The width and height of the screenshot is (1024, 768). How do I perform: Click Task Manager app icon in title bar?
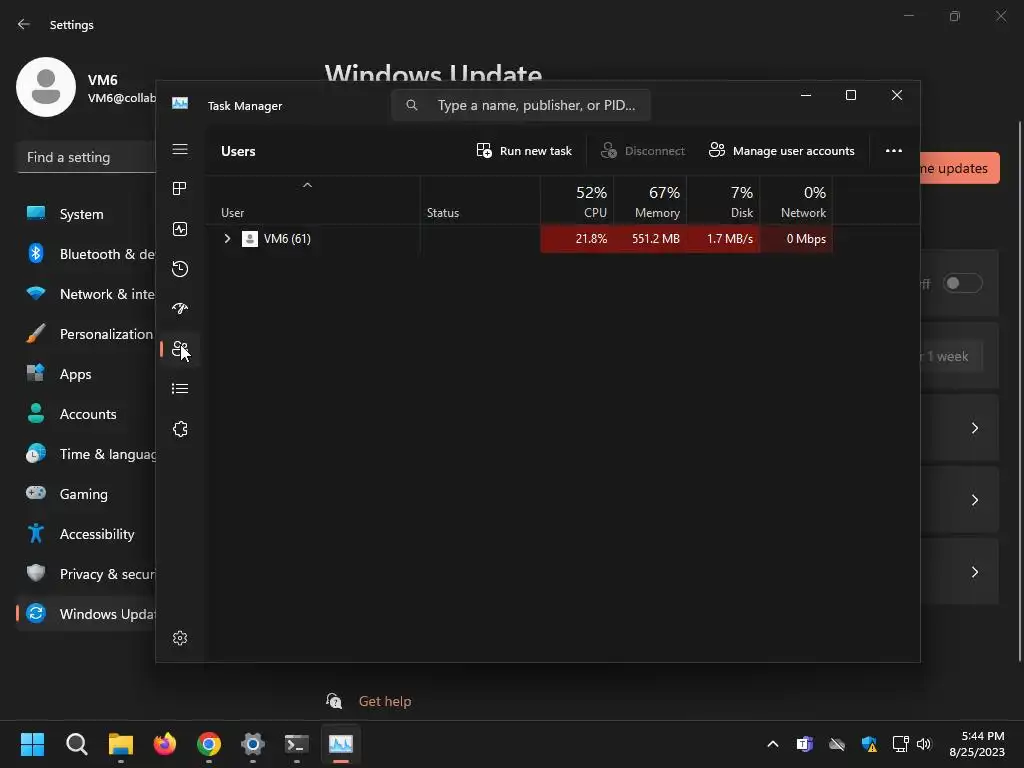pos(180,104)
